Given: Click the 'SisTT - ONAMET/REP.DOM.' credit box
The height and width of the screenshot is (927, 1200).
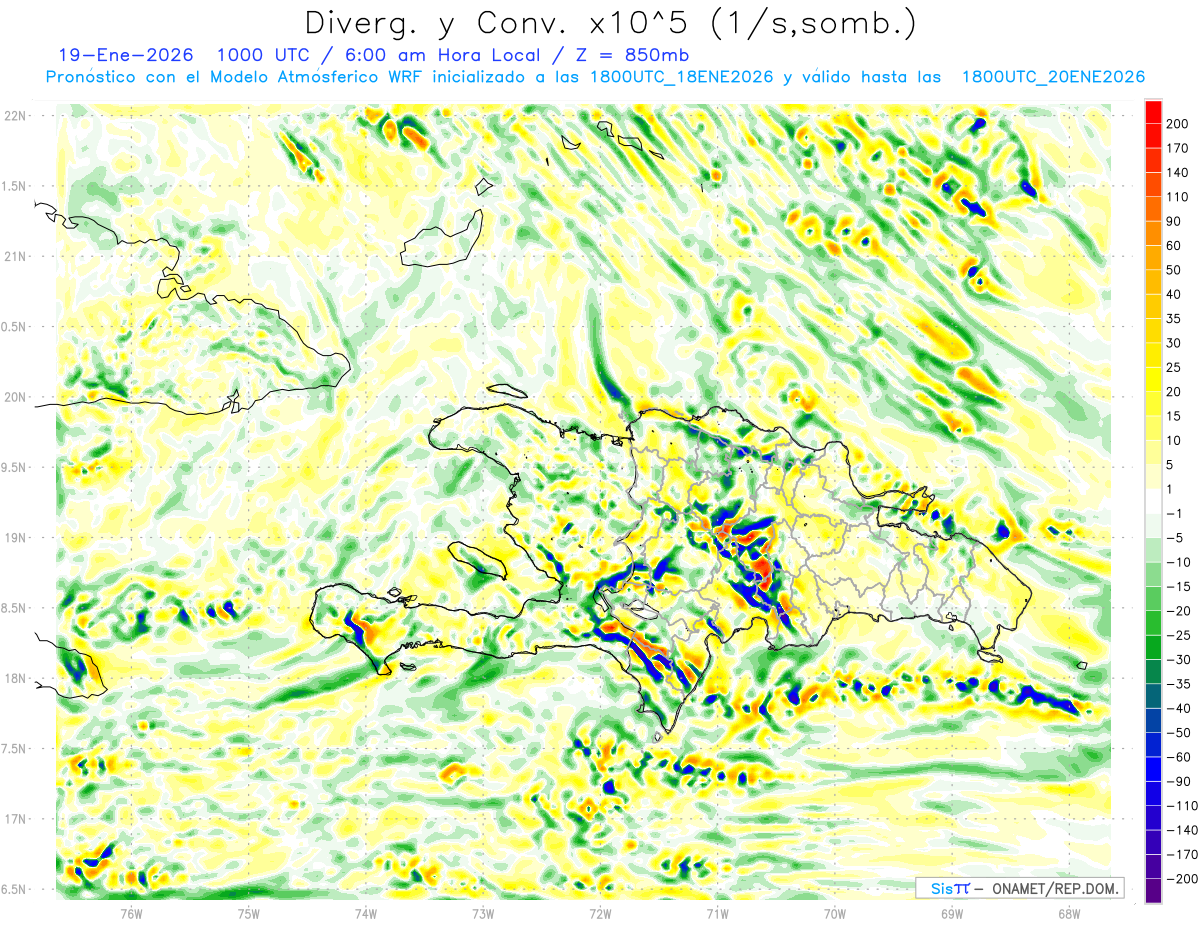Looking at the screenshot, I should tap(1019, 888).
